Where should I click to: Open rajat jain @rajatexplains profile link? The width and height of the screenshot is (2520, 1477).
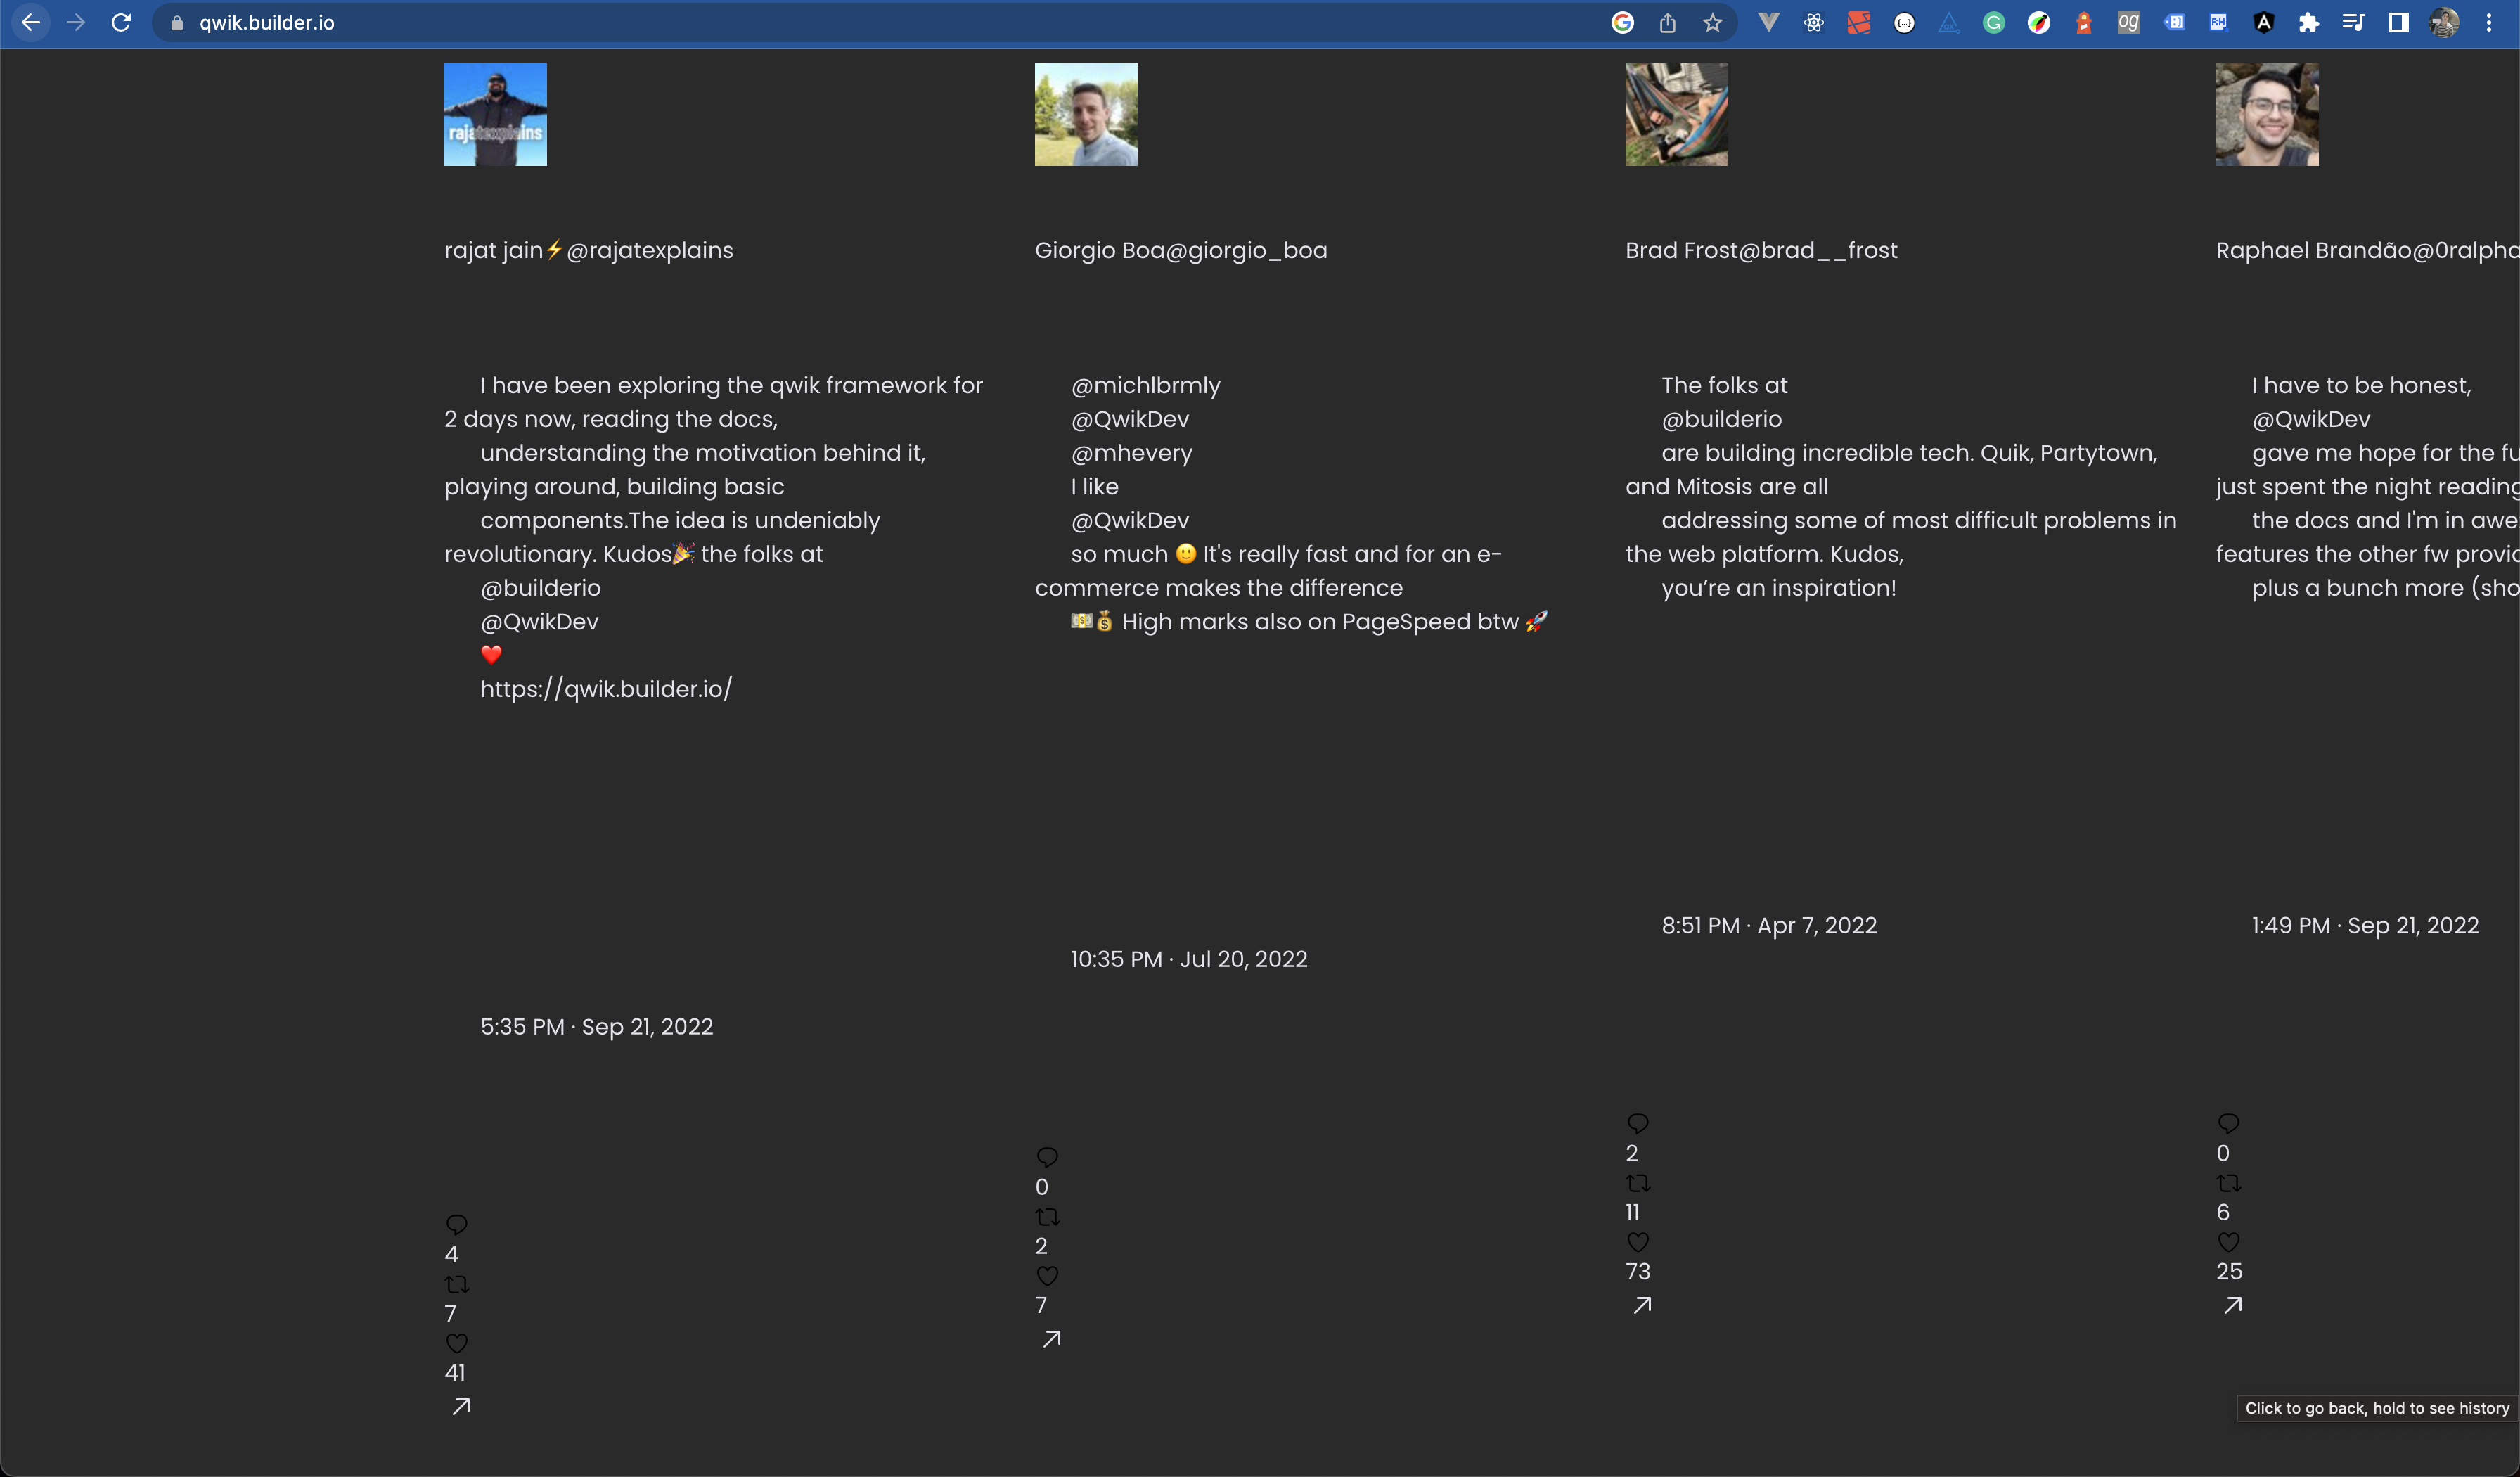coord(588,250)
